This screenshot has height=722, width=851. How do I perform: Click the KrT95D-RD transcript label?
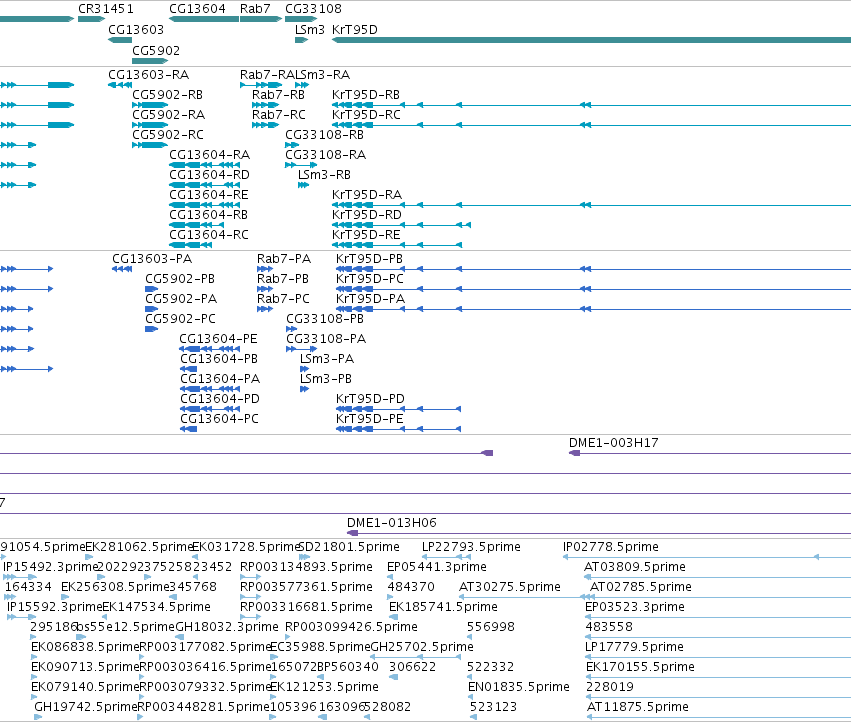pos(367,215)
